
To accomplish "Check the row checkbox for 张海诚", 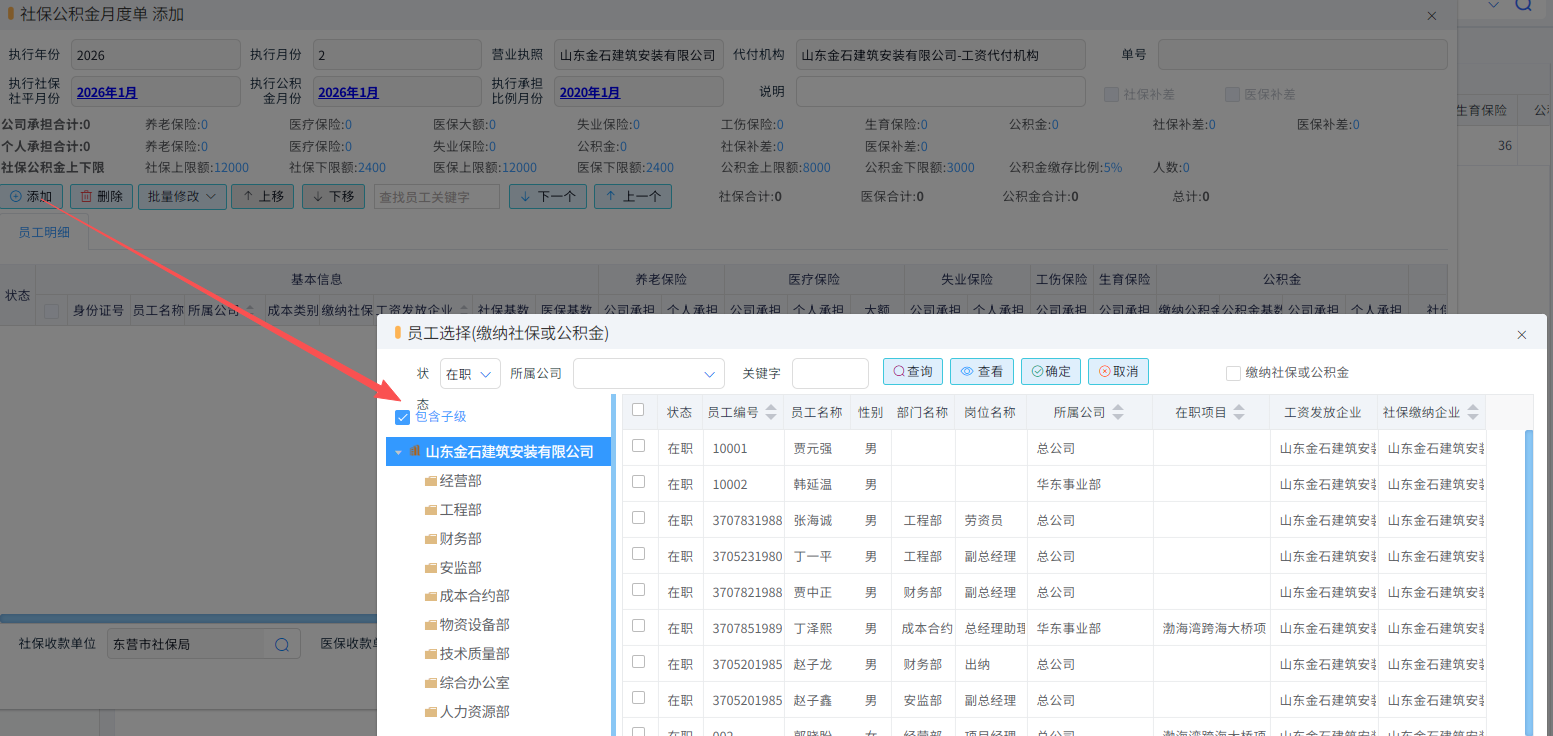I will [639, 518].
